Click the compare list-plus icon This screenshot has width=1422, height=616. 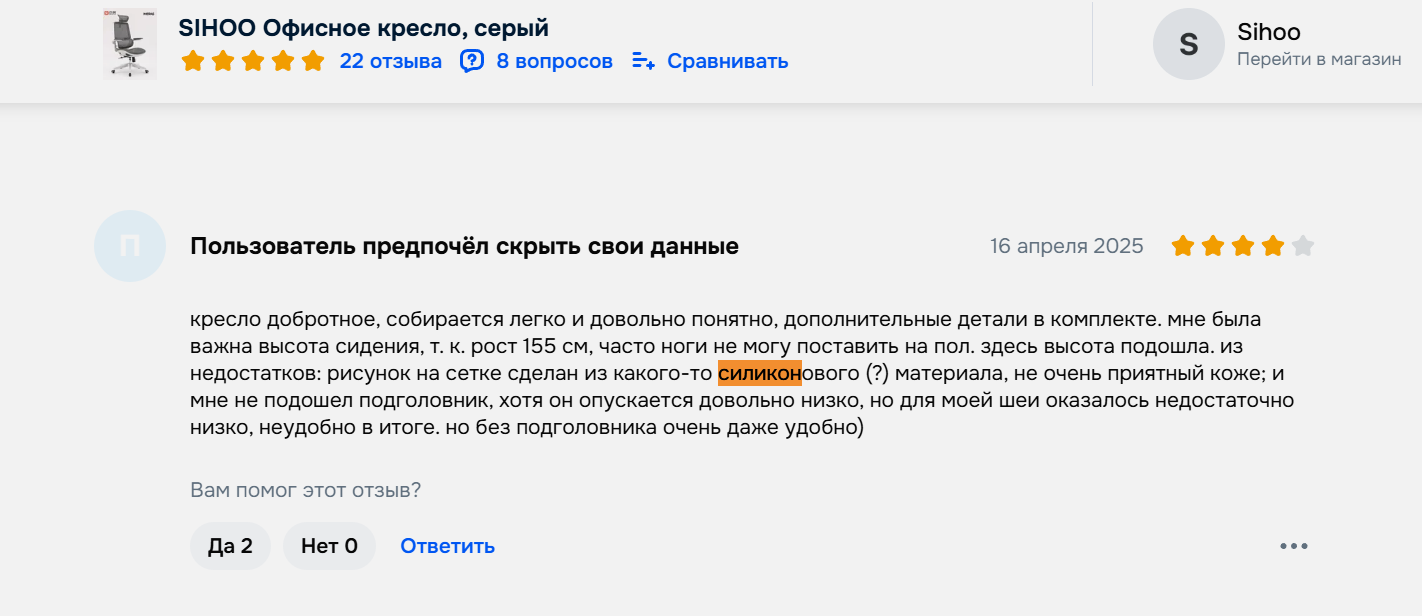point(643,61)
